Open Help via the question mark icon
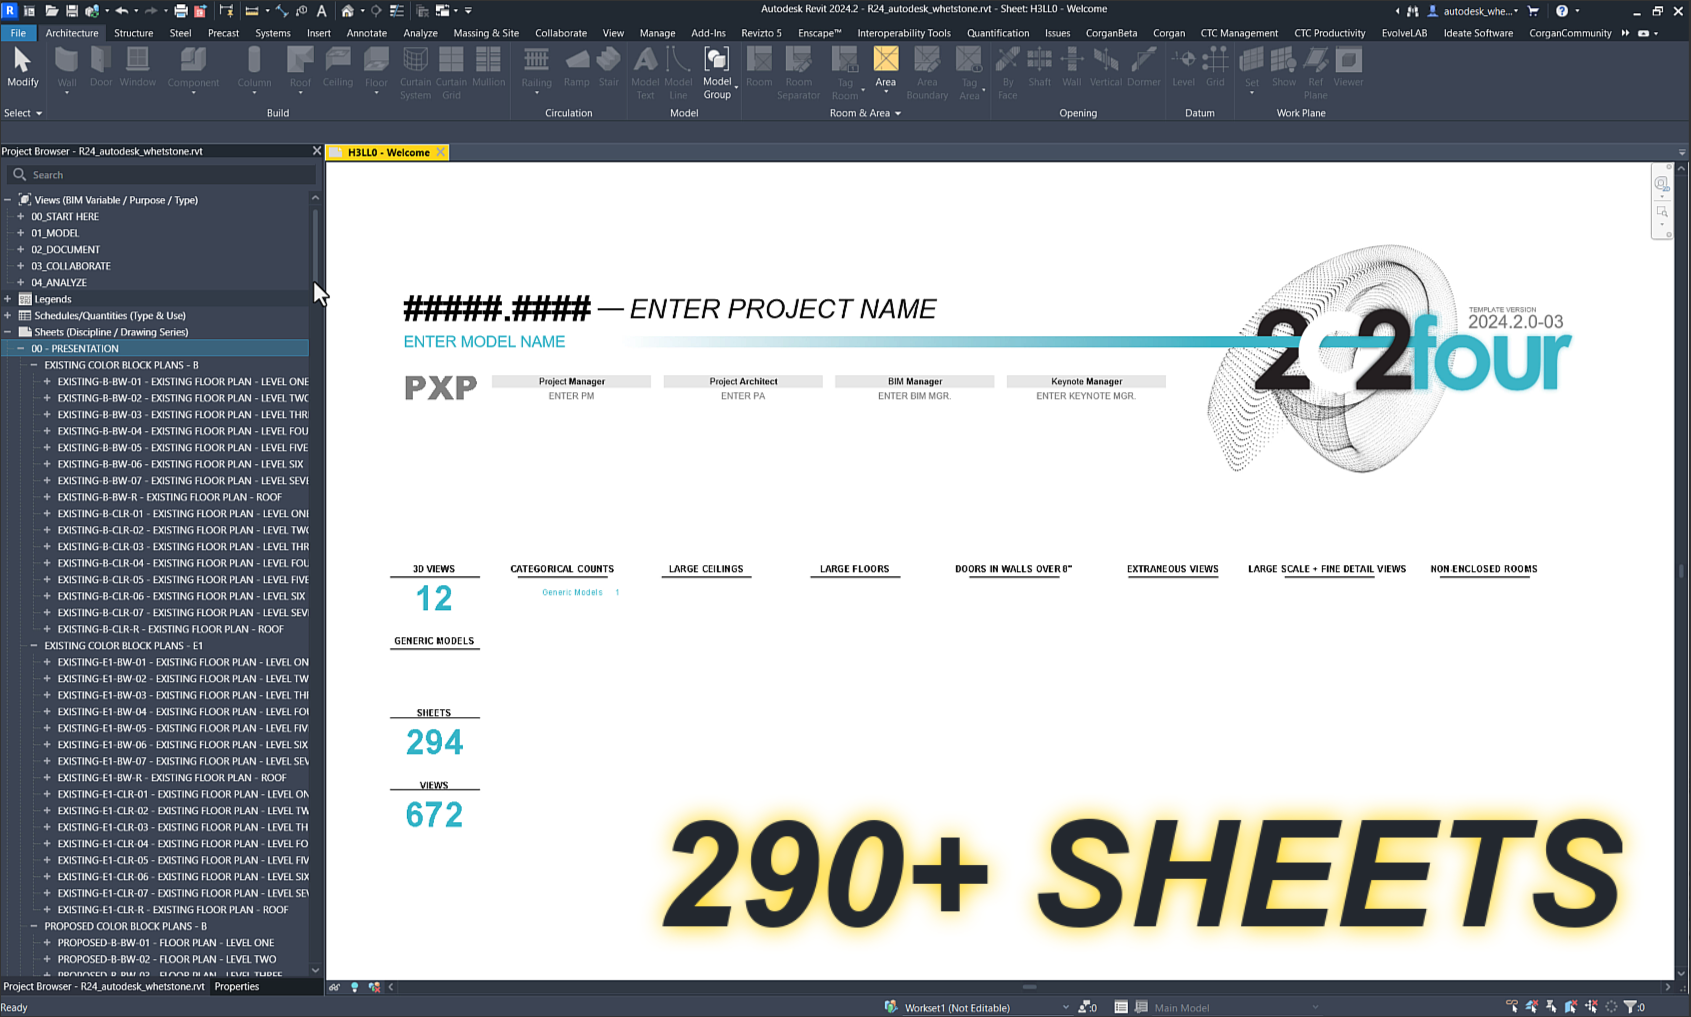Image resolution: width=1691 pixels, height=1017 pixels. (x=1562, y=11)
